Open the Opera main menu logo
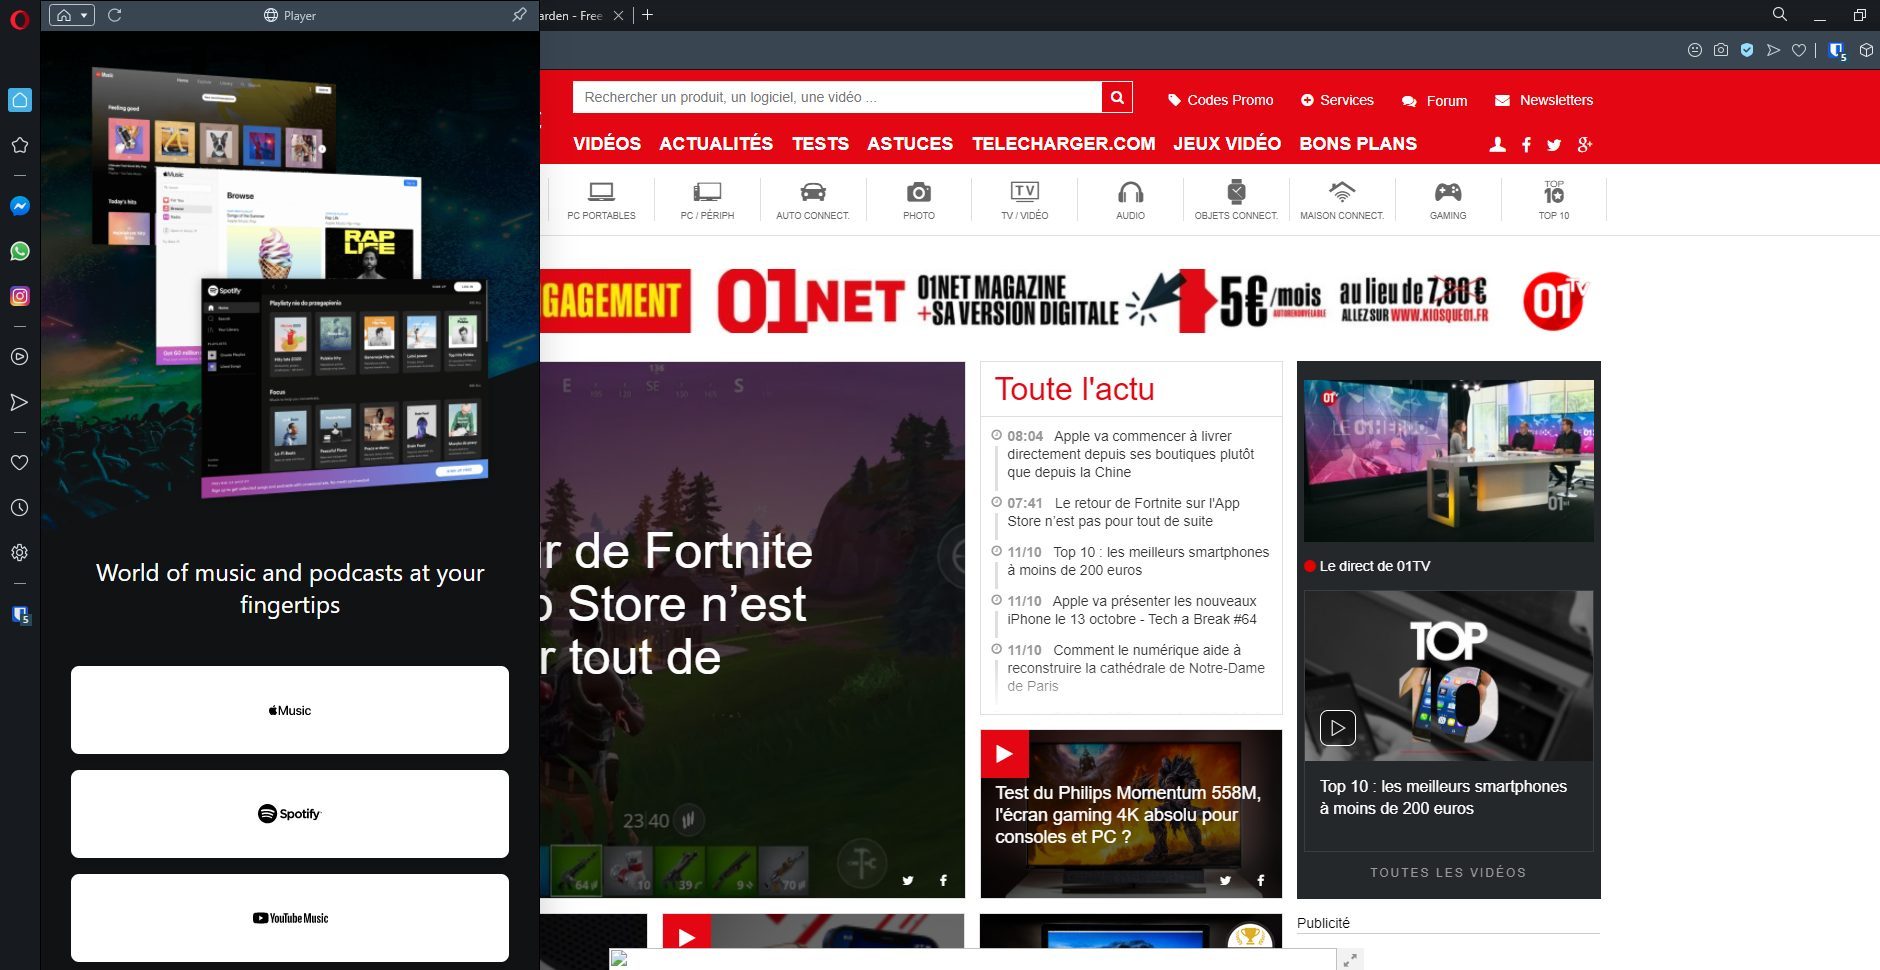The image size is (1880, 970). pyautogui.click(x=19, y=19)
